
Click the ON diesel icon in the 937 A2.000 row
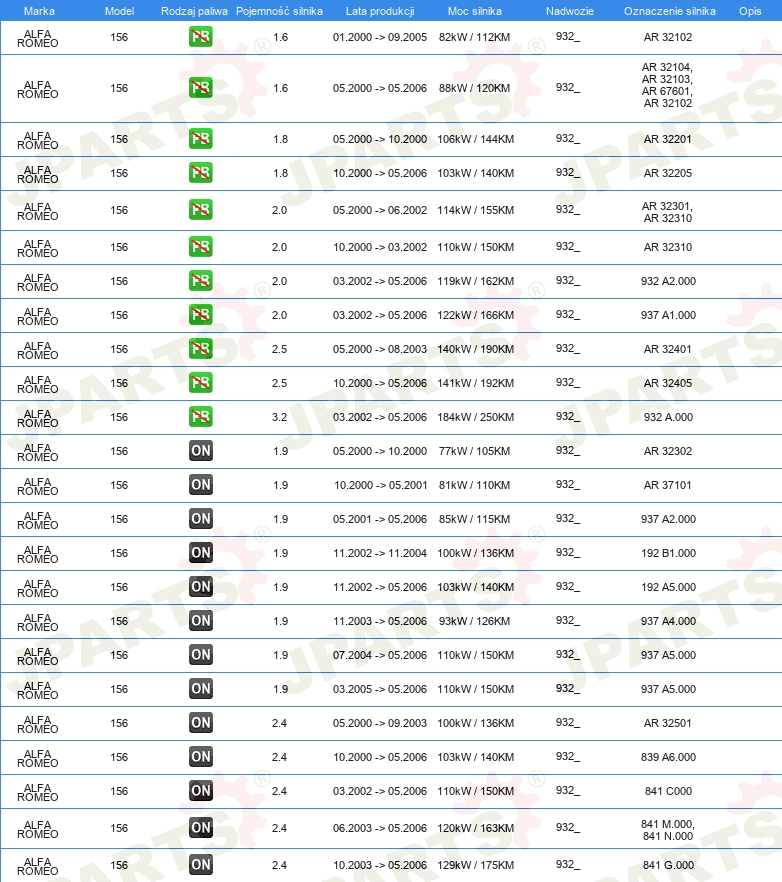(x=201, y=519)
